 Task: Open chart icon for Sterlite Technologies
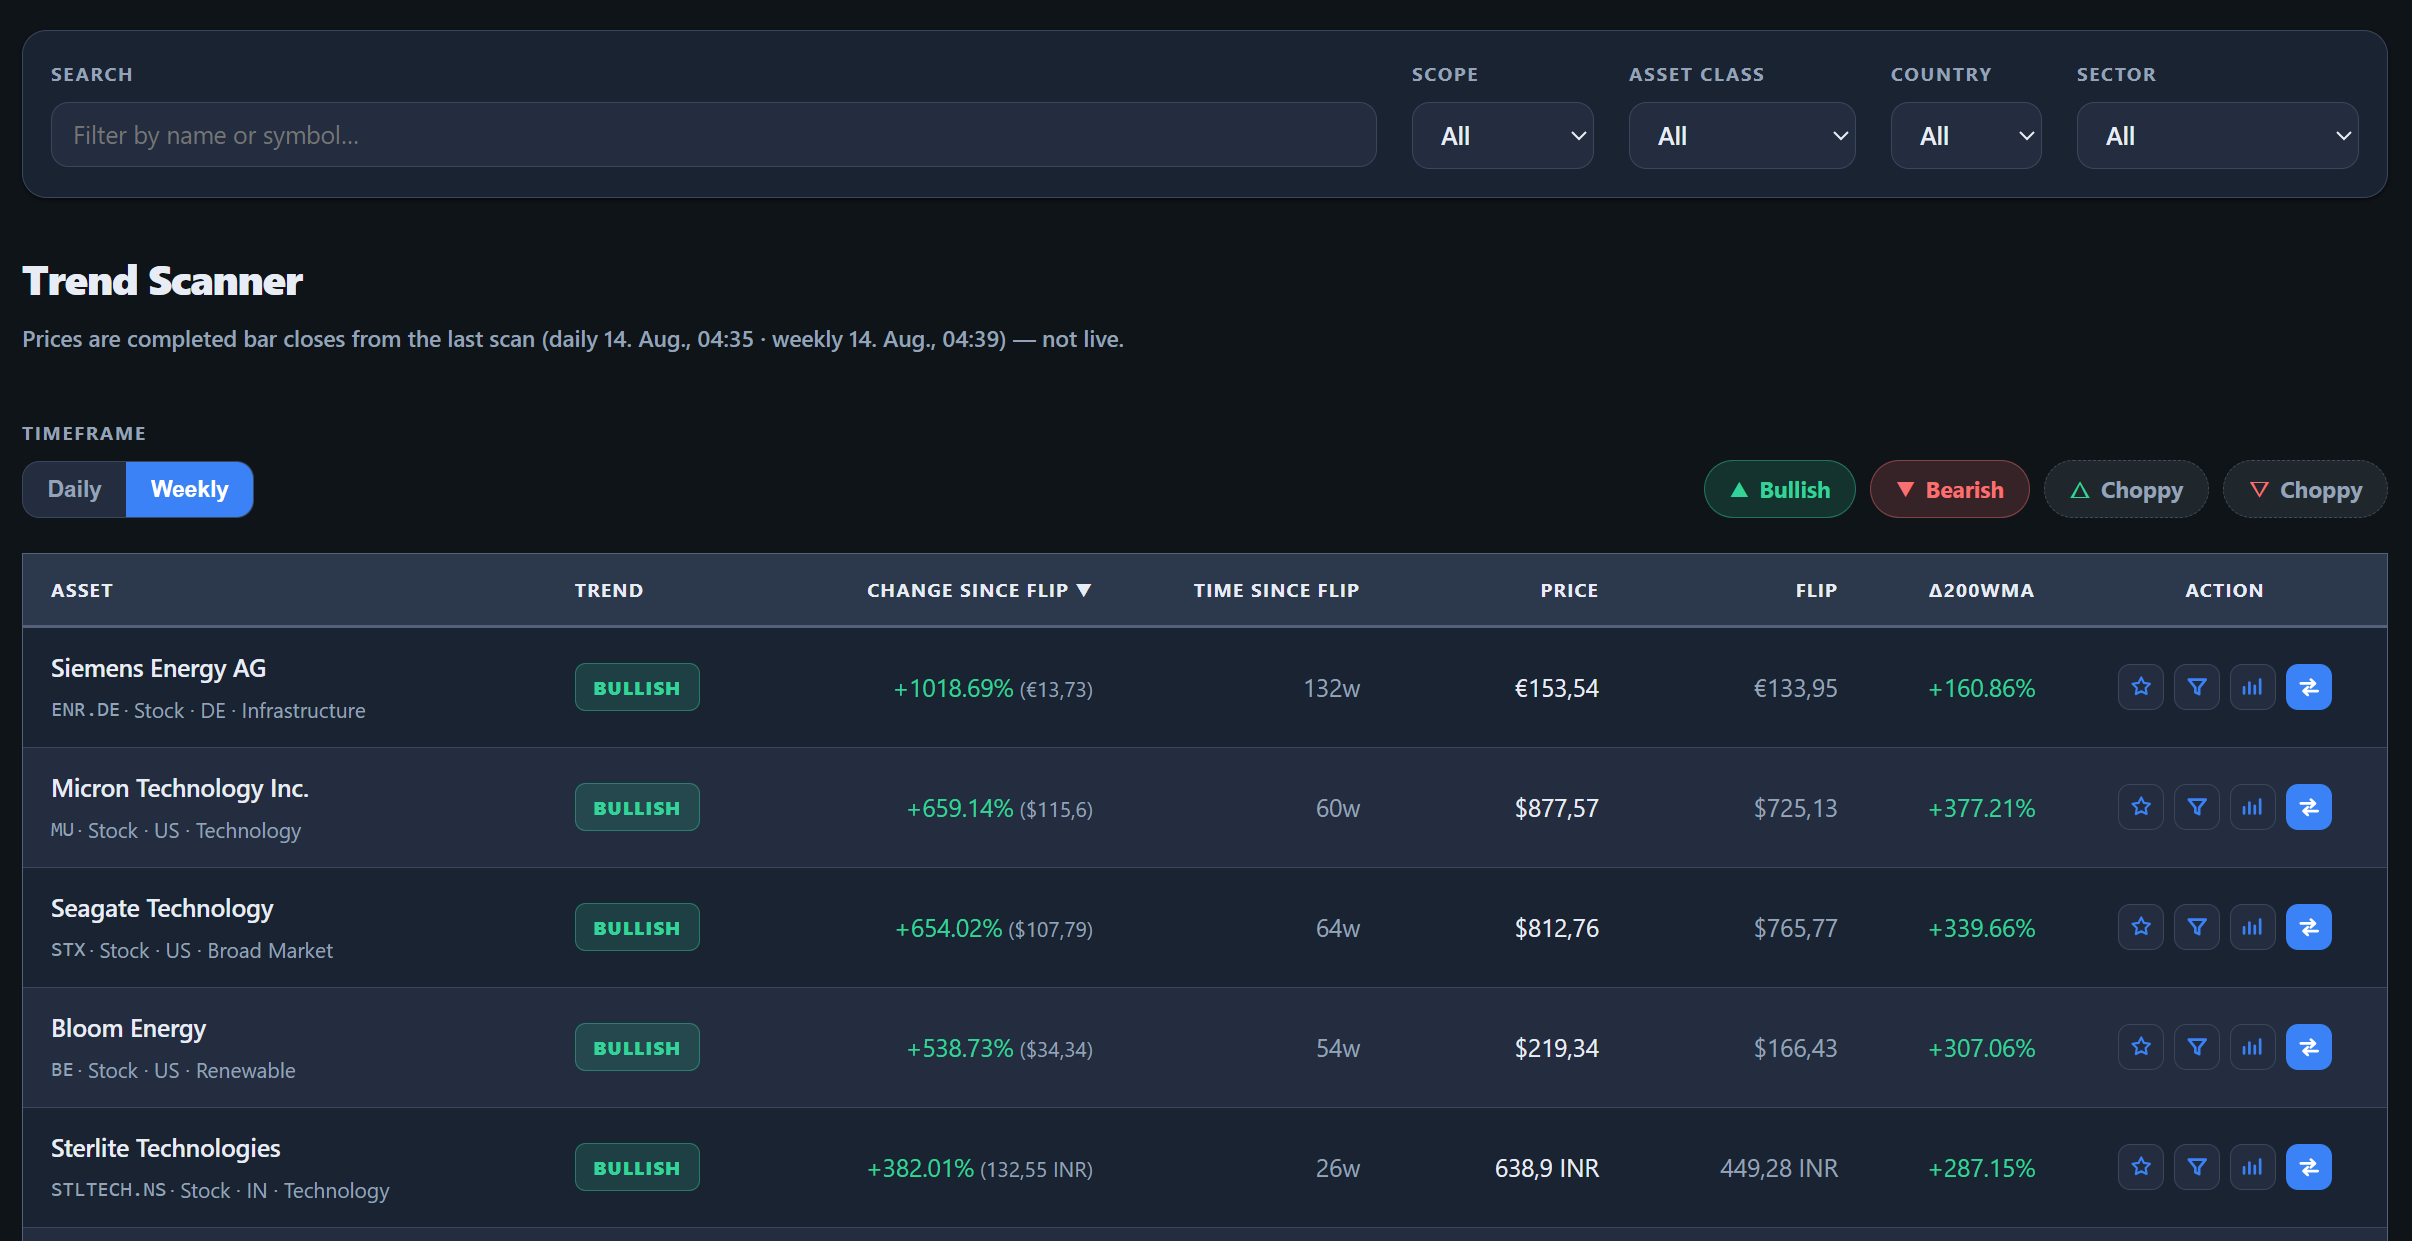[x=2252, y=1167]
